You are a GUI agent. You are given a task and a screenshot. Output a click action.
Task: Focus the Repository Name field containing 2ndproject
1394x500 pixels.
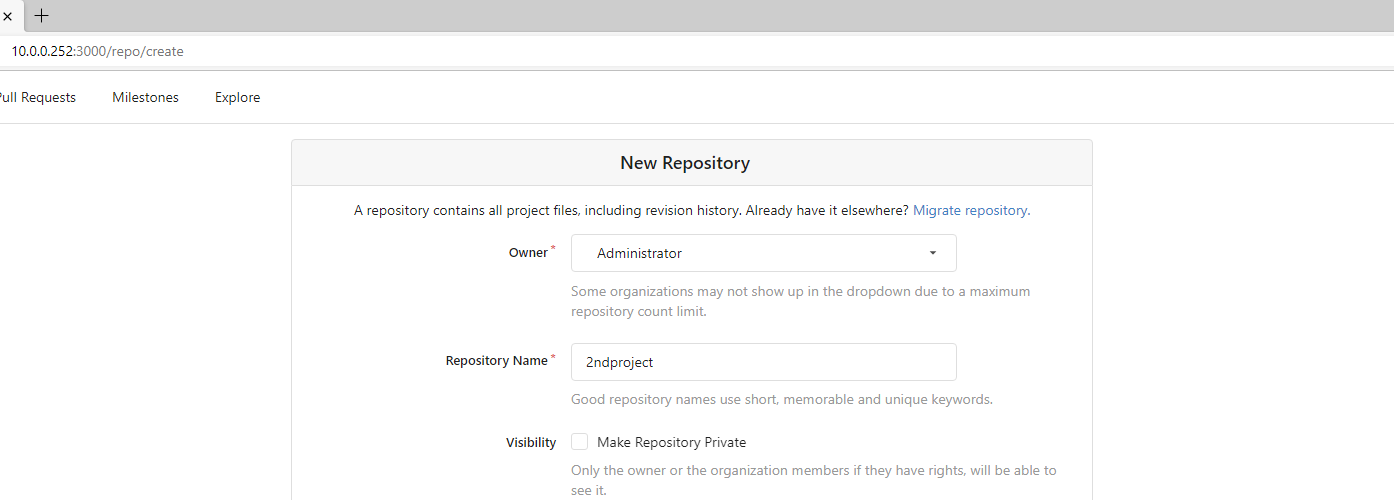(763, 362)
